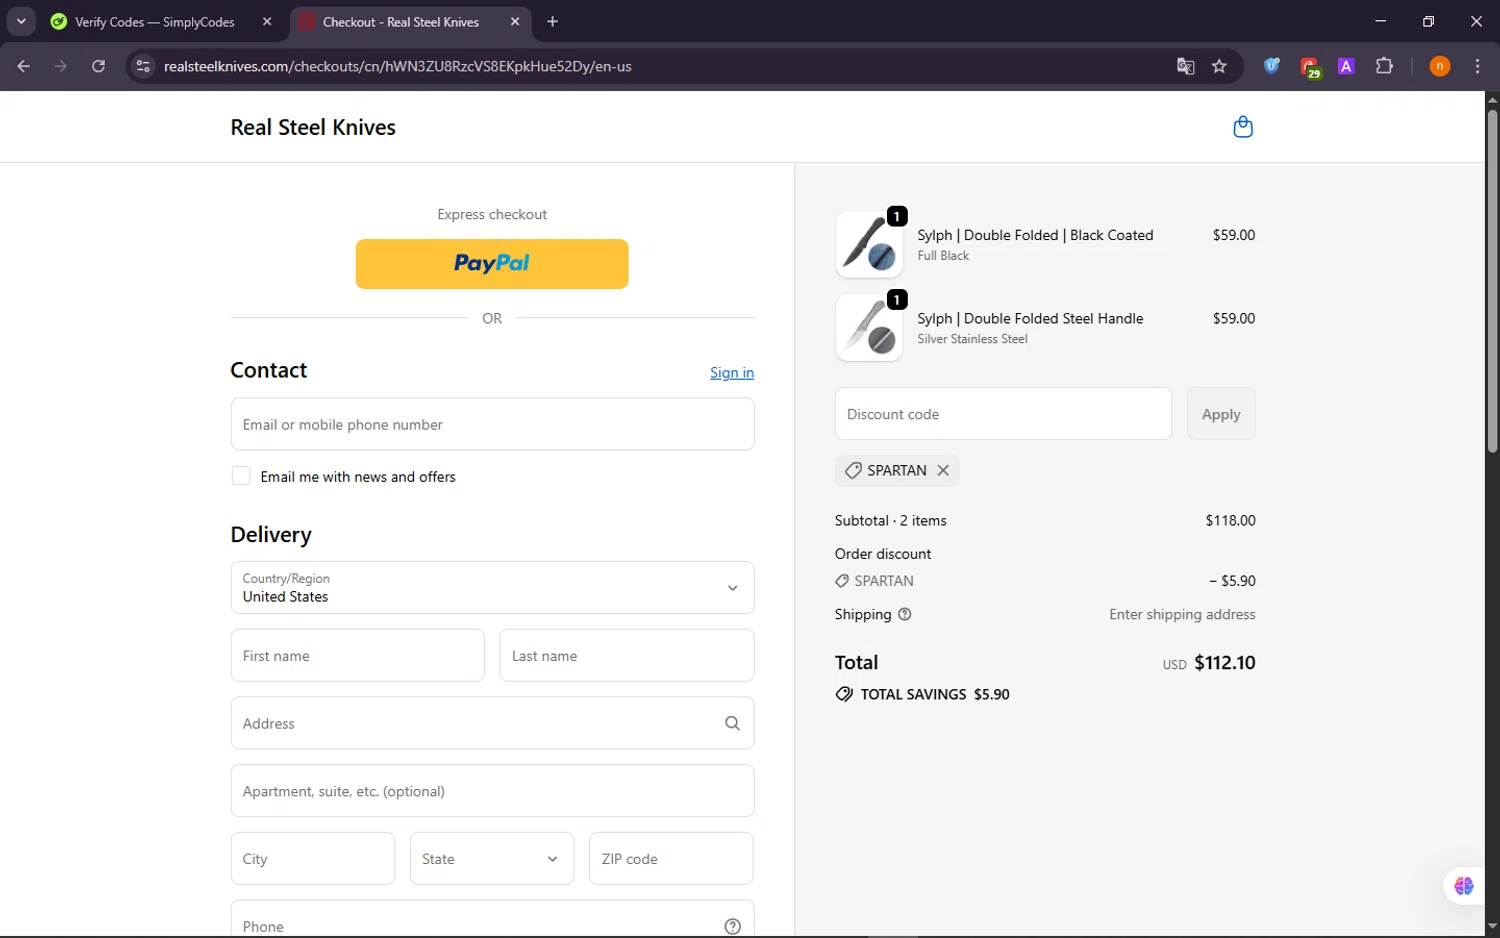Focus the Email or mobile phone field
Screen dimensions: 1500x938
tap(492, 424)
